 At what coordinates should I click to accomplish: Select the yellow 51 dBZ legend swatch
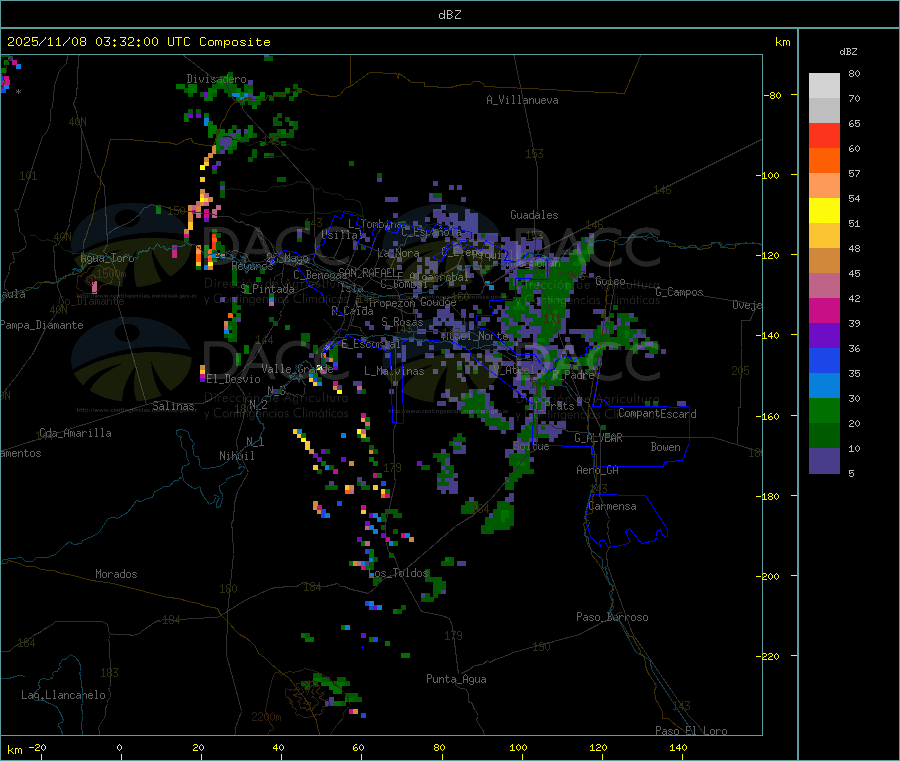pyautogui.click(x=824, y=211)
